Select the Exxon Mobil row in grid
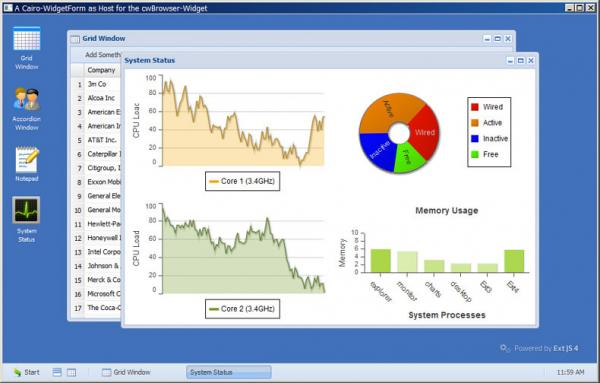This screenshot has width=600, height=383. pyautogui.click(x=96, y=182)
